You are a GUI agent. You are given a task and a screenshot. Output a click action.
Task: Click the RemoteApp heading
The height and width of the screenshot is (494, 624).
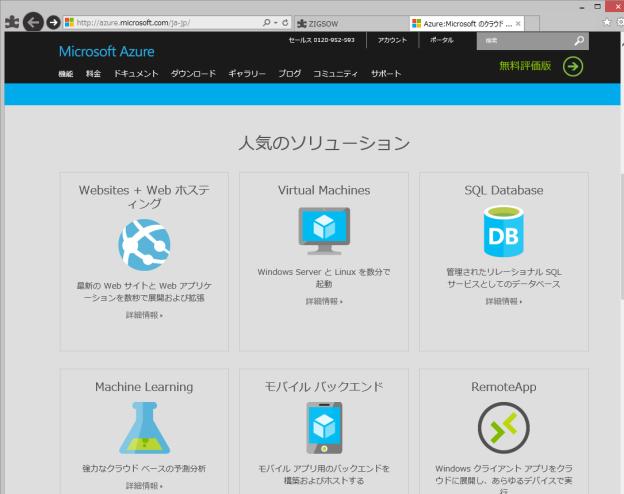[x=503, y=387]
